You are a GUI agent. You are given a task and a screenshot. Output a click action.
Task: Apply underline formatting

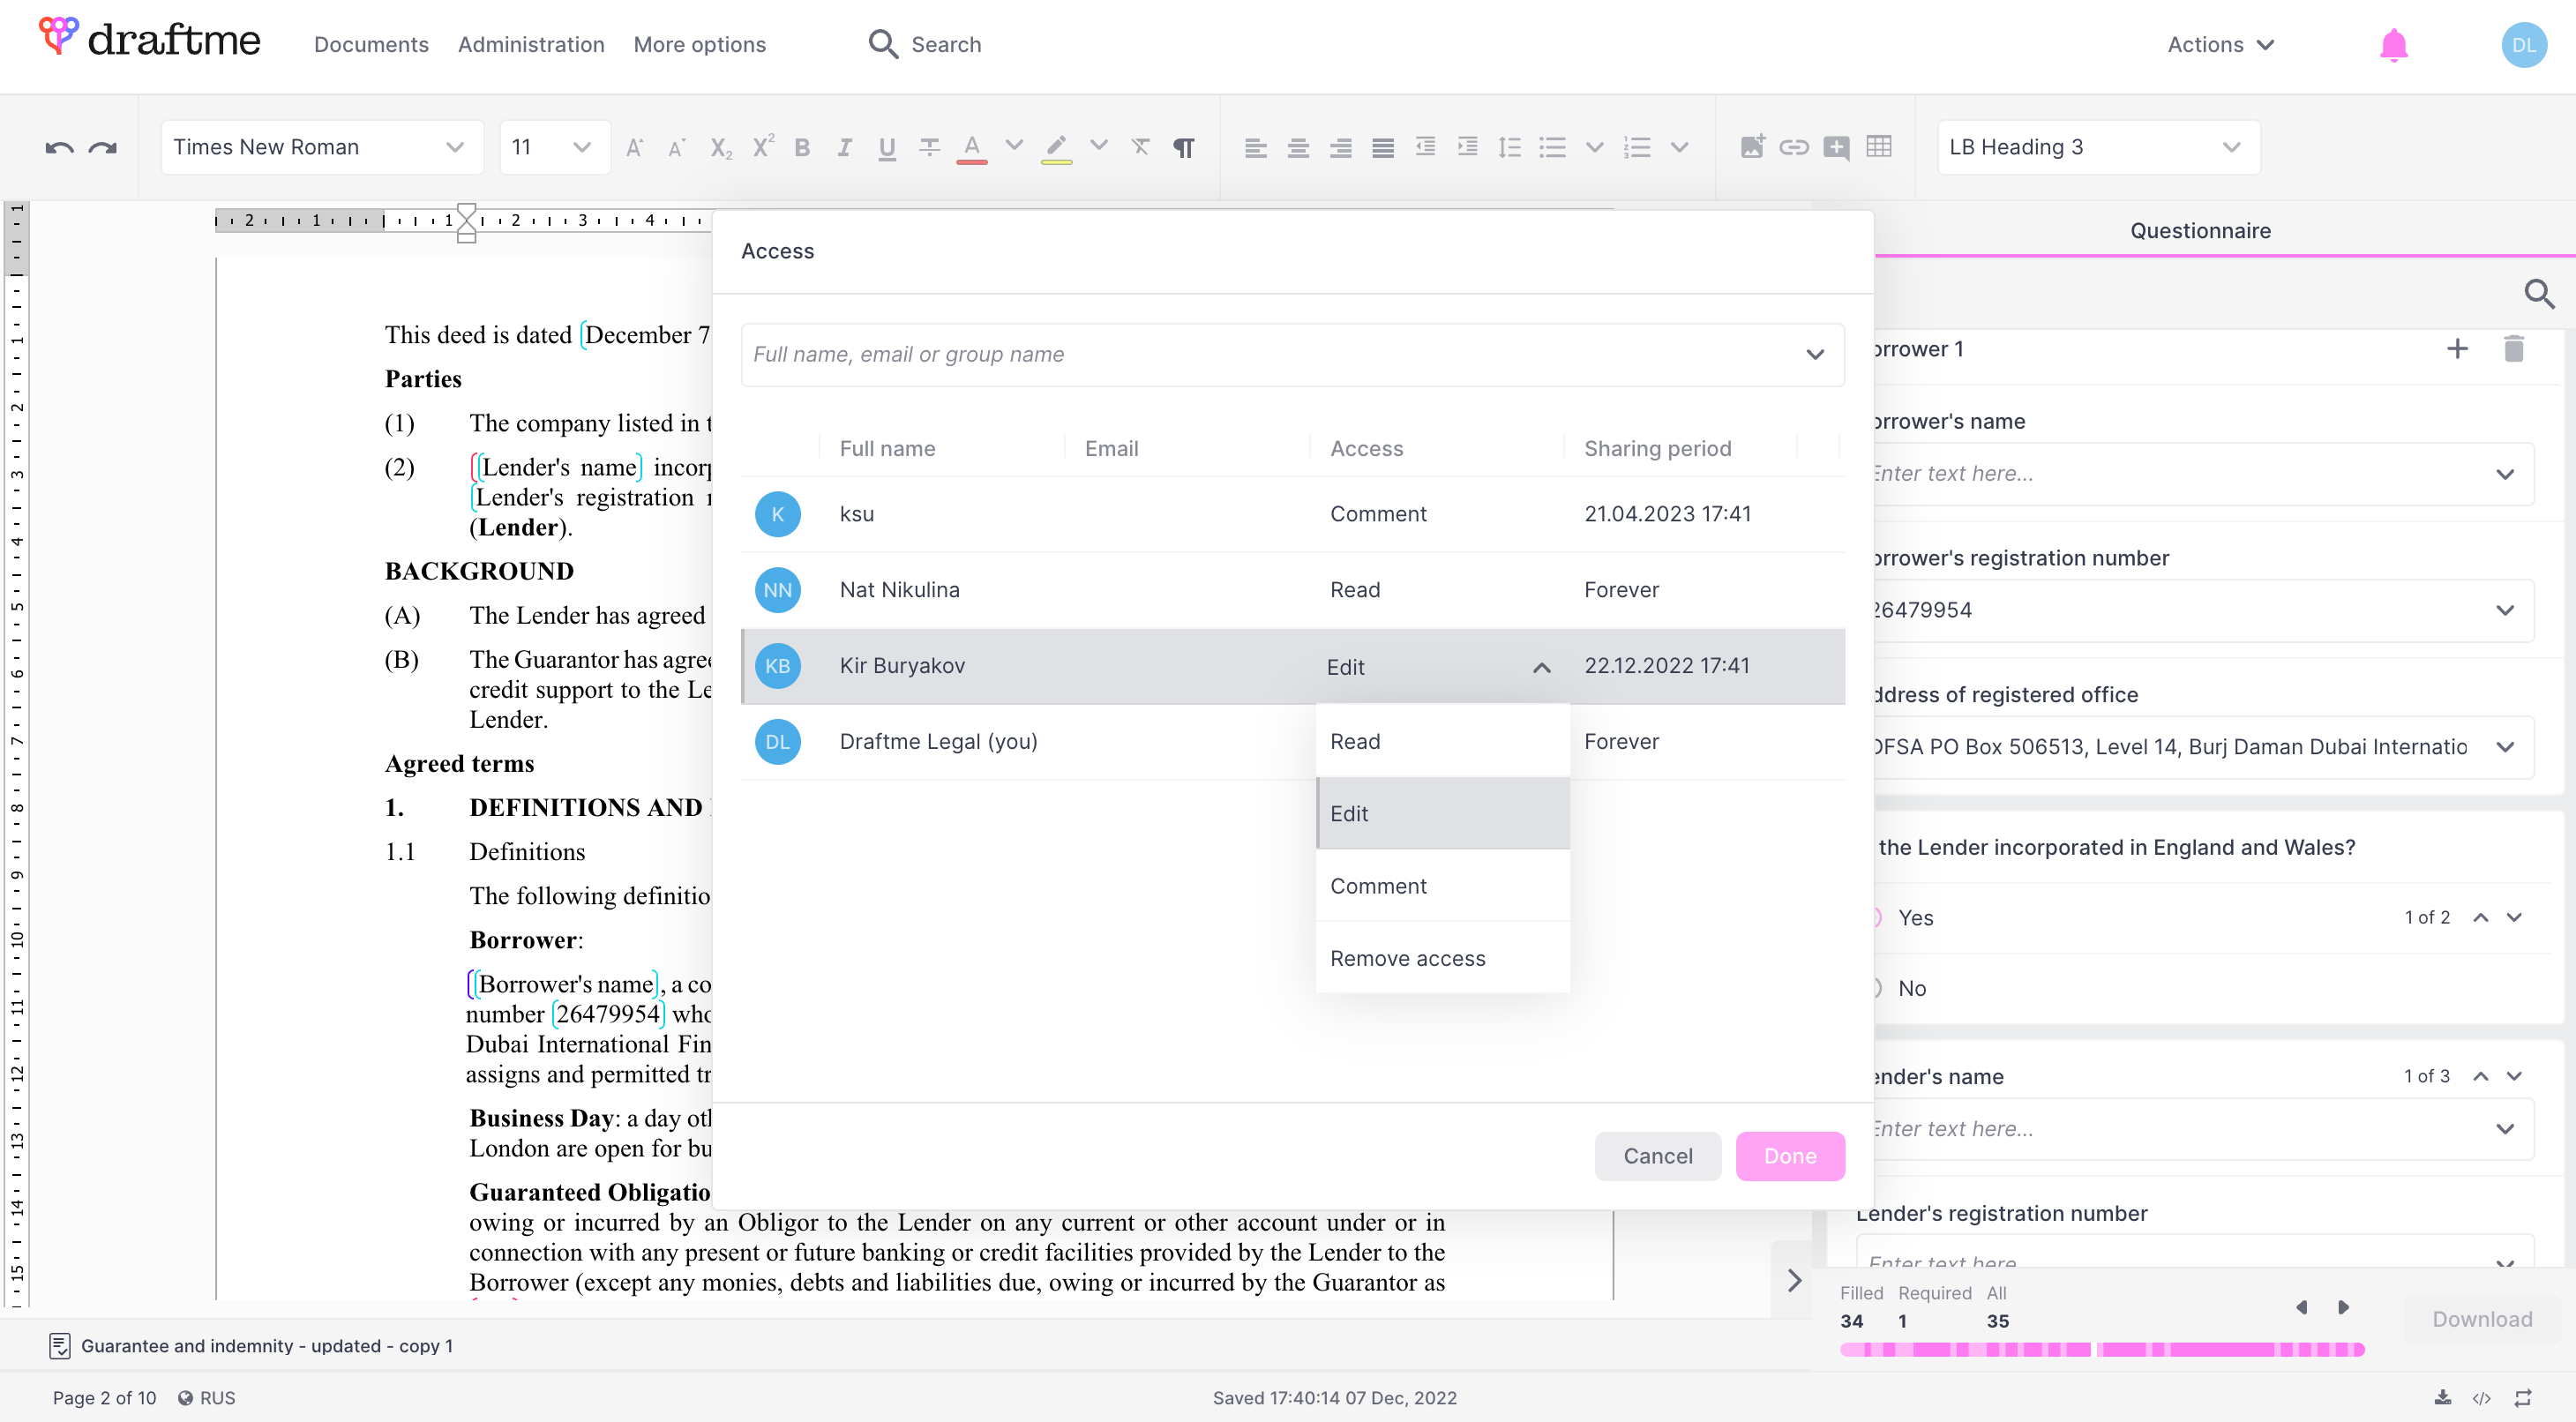(x=886, y=148)
